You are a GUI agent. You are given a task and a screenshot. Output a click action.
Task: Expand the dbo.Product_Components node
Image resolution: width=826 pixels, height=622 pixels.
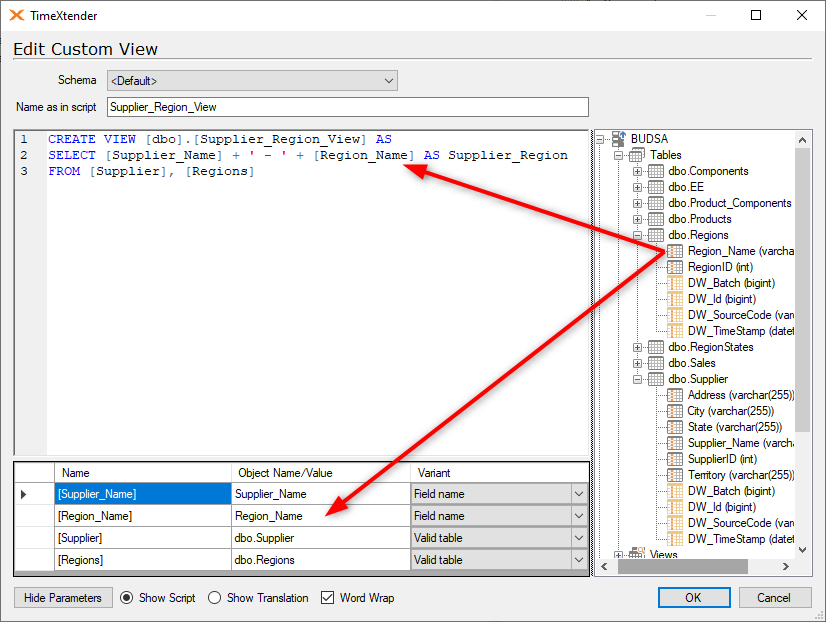tap(637, 203)
